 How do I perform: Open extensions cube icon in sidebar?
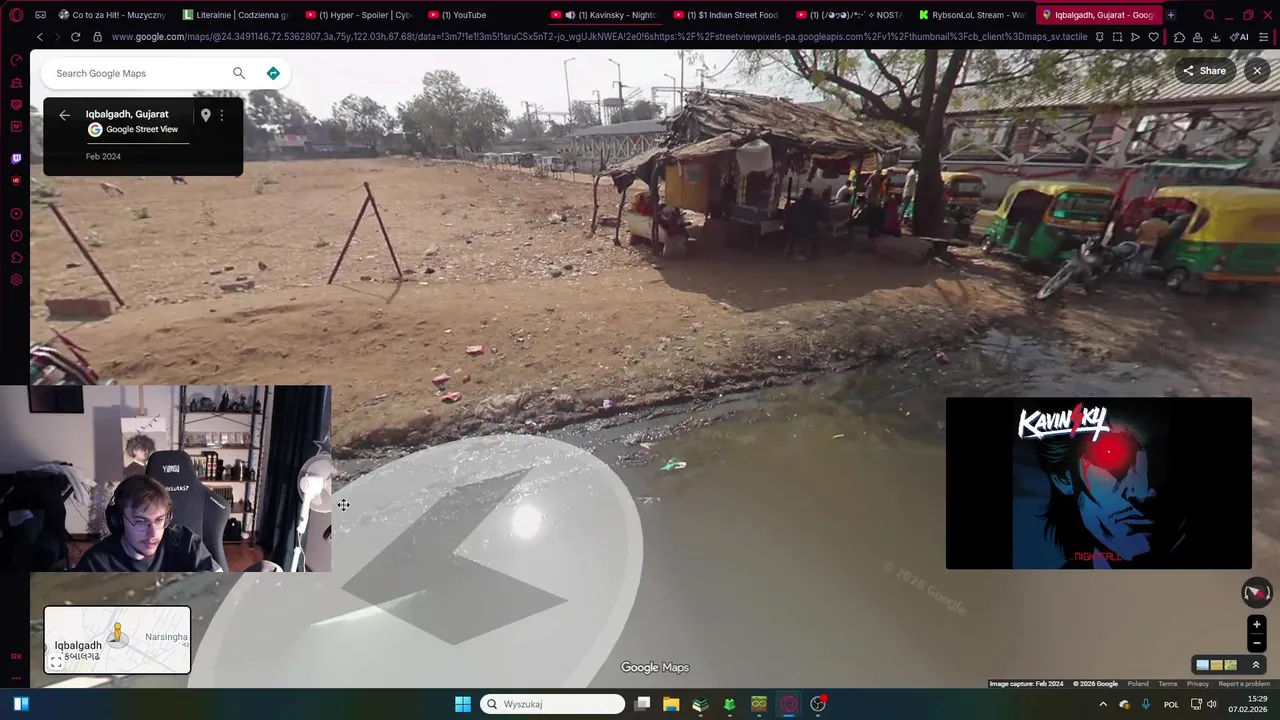click(x=16, y=258)
